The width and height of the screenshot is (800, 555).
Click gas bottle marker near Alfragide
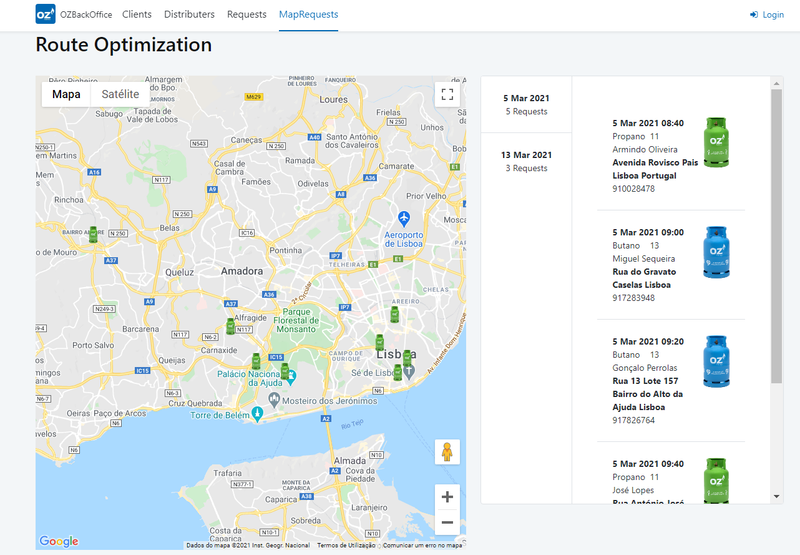point(231,326)
